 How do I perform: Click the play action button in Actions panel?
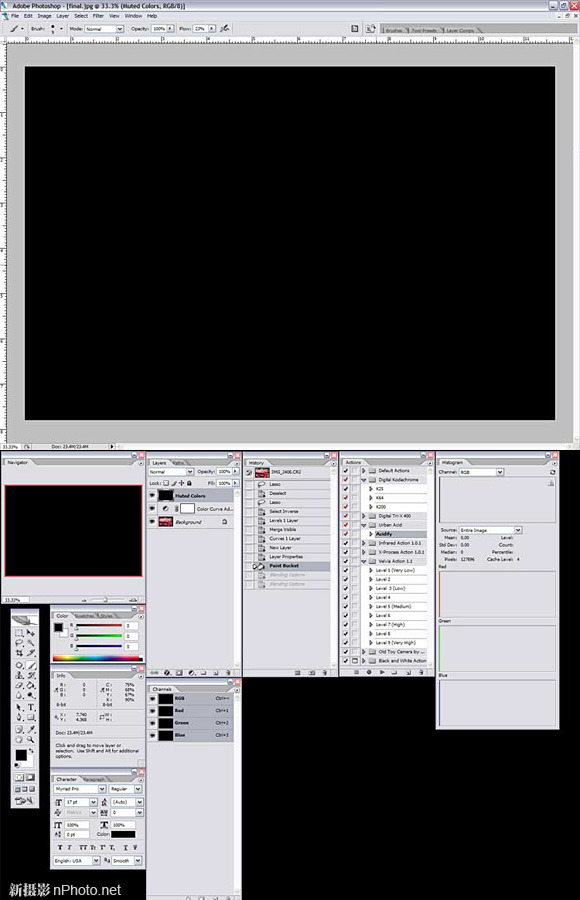(382, 672)
